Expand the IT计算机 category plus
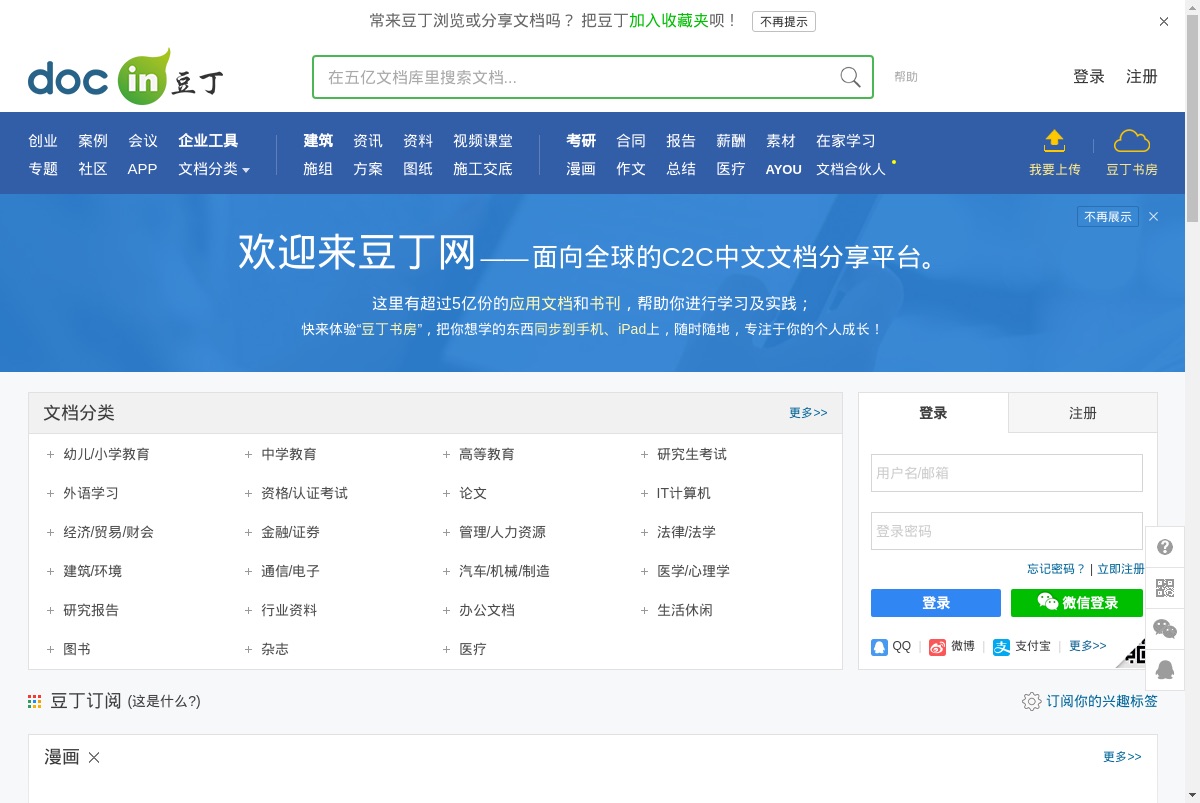The image size is (1200, 803). (x=645, y=494)
